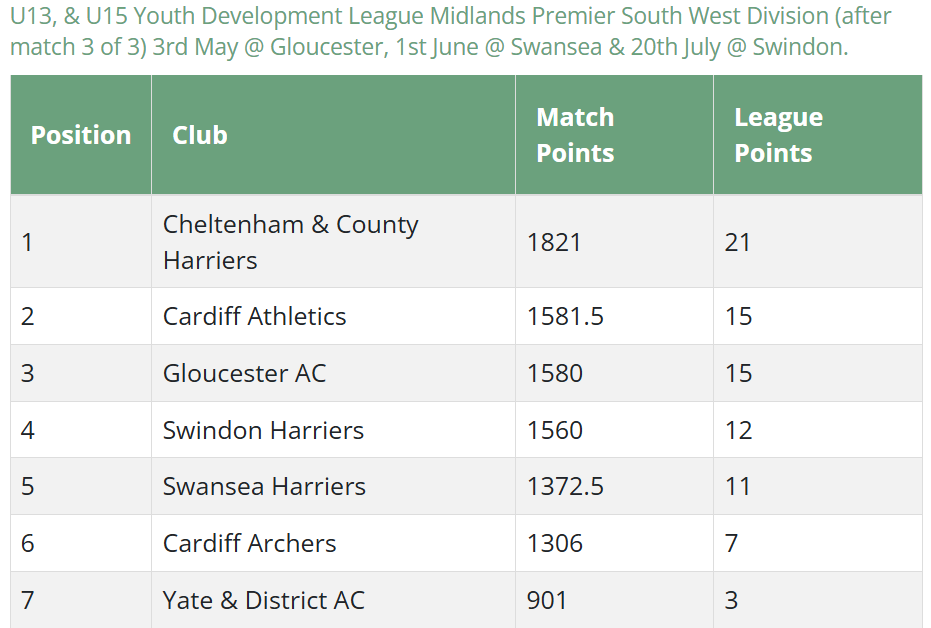Screen dimensions: 931x628
Task: Click the Swindon Harriers club name
Action: tap(263, 430)
